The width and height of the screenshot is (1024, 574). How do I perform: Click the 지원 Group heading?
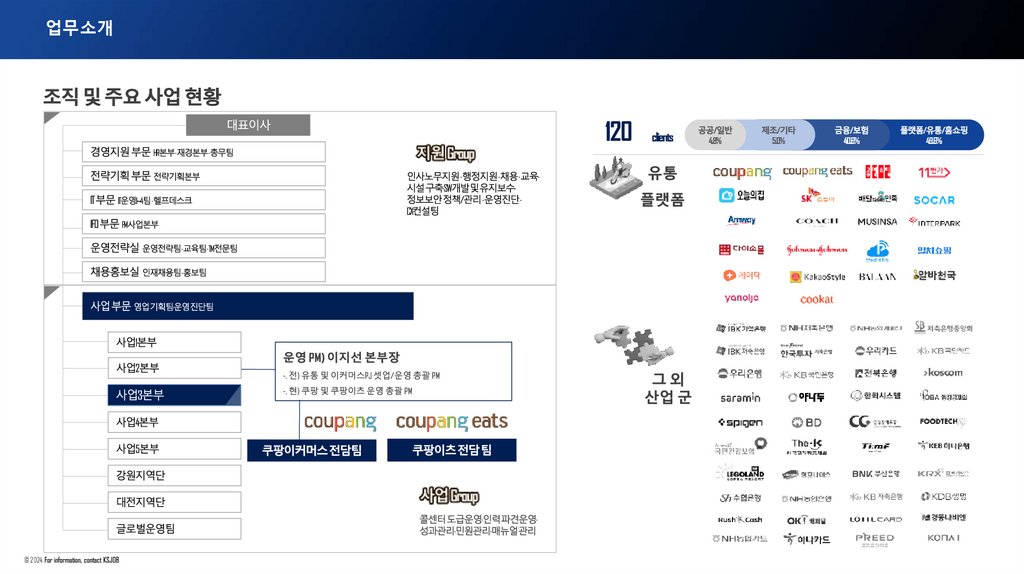[x=445, y=153]
